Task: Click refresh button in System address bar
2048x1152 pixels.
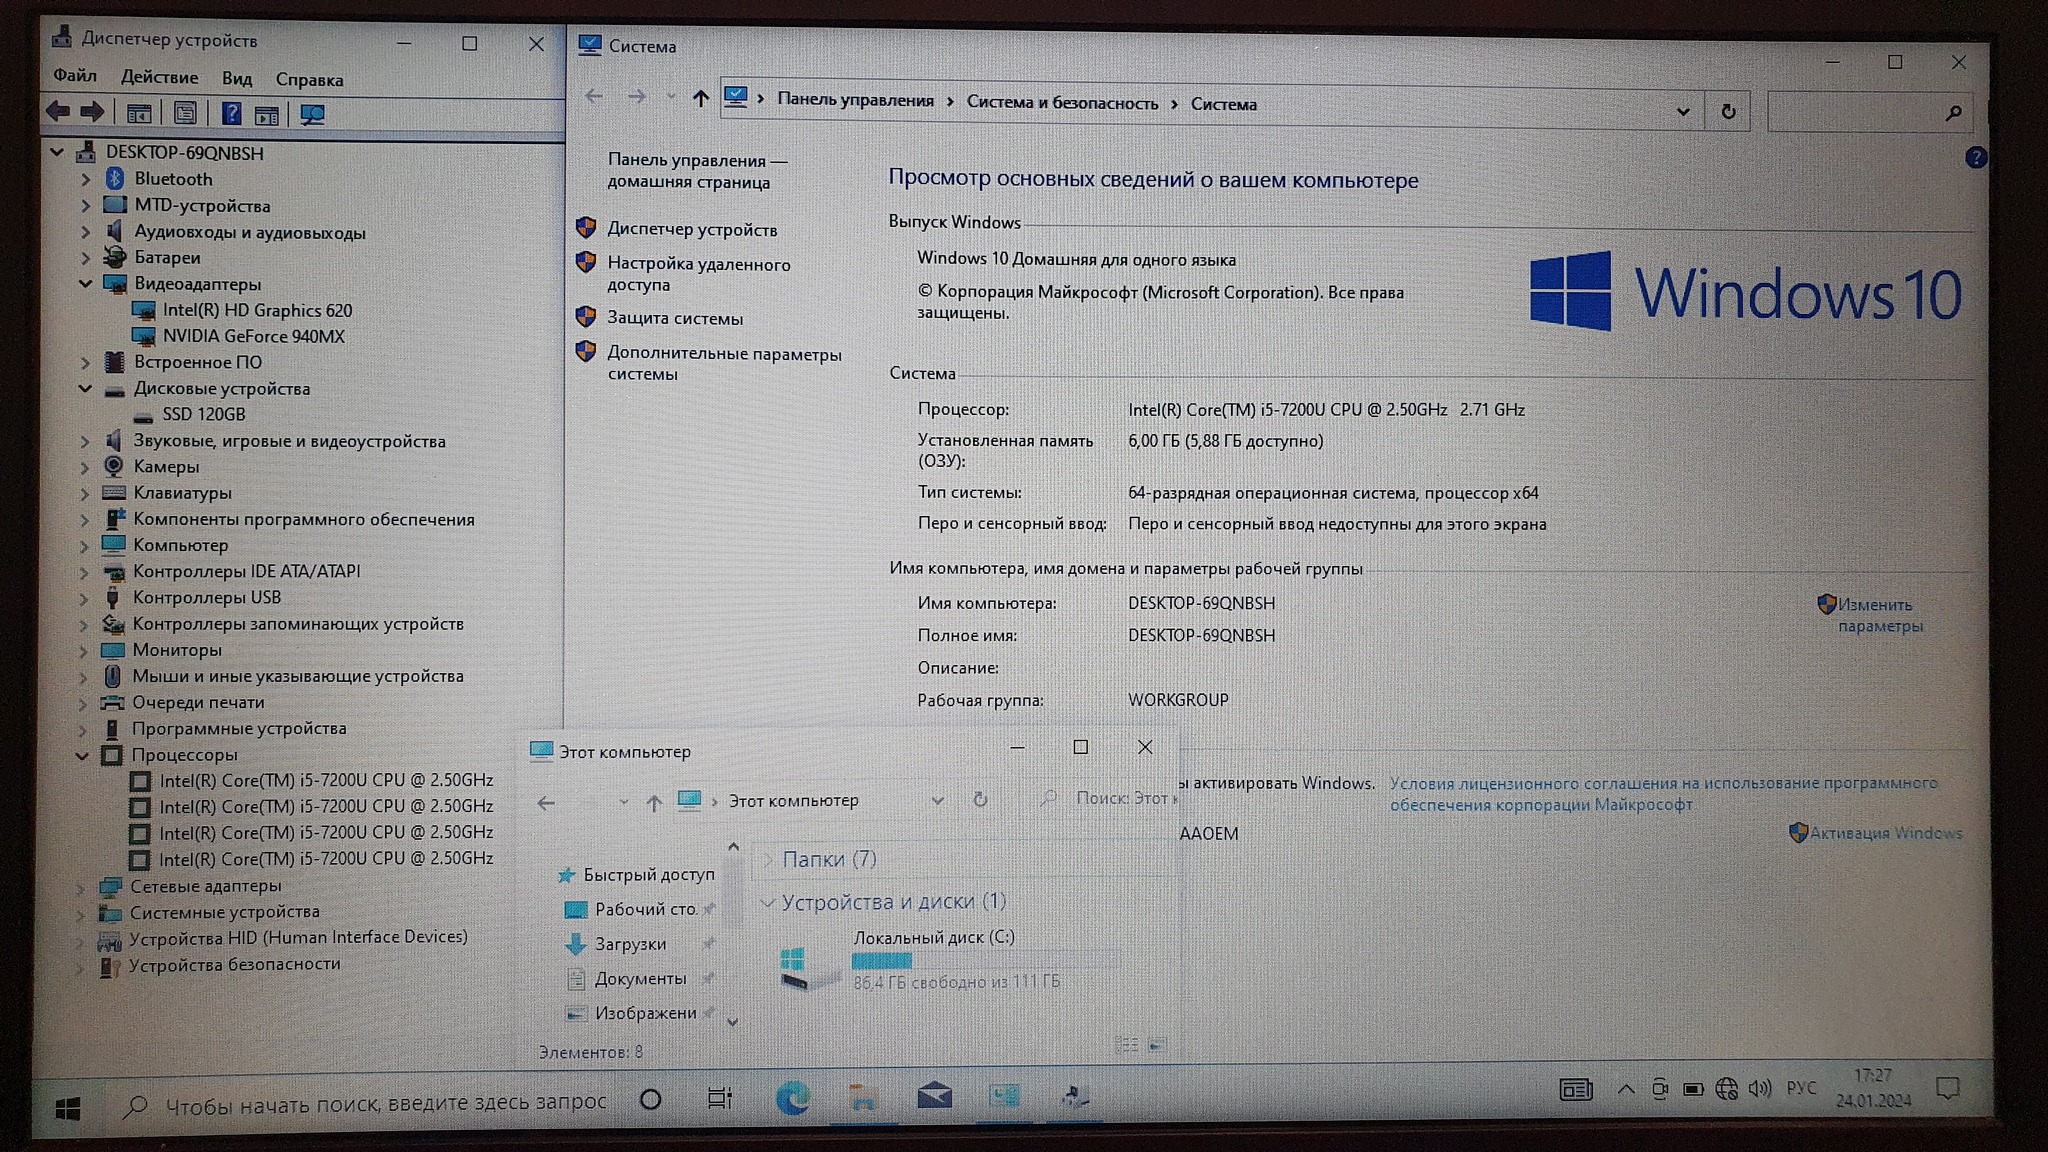Action: pyautogui.click(x=1728, y=112)
